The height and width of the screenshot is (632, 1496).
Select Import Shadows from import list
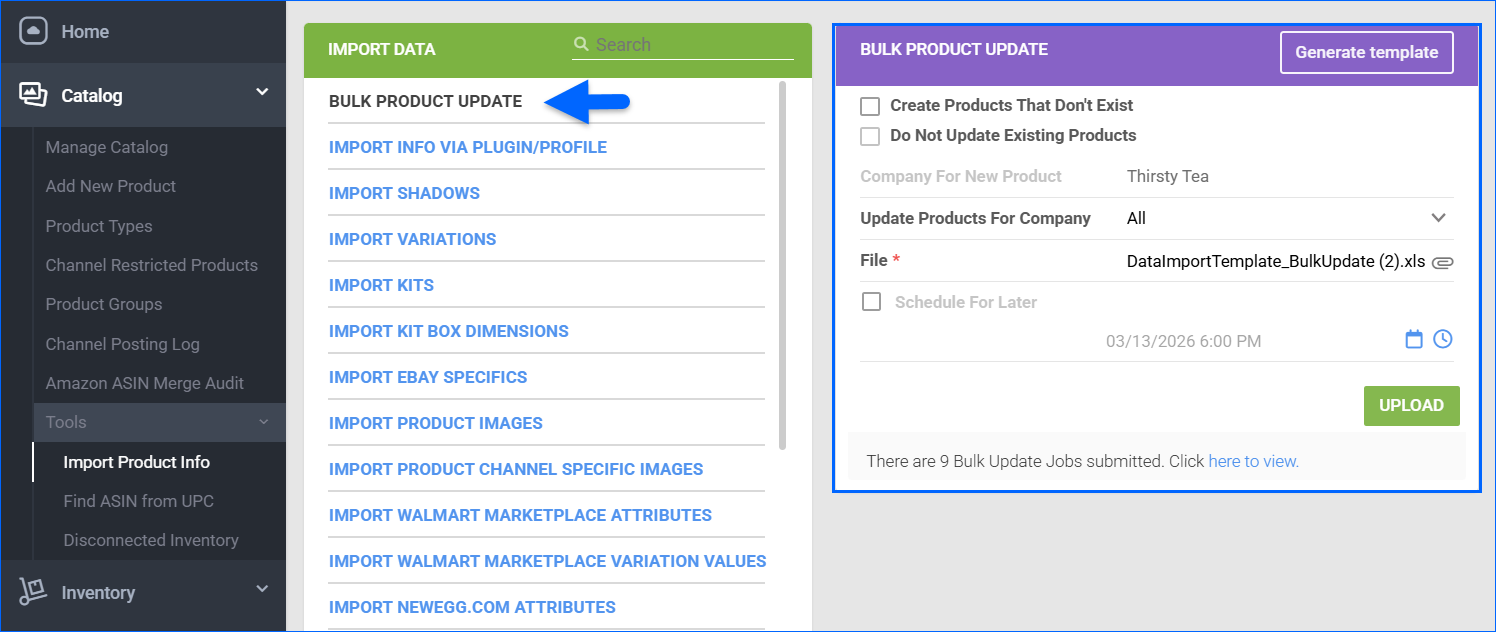click(404, 193)
